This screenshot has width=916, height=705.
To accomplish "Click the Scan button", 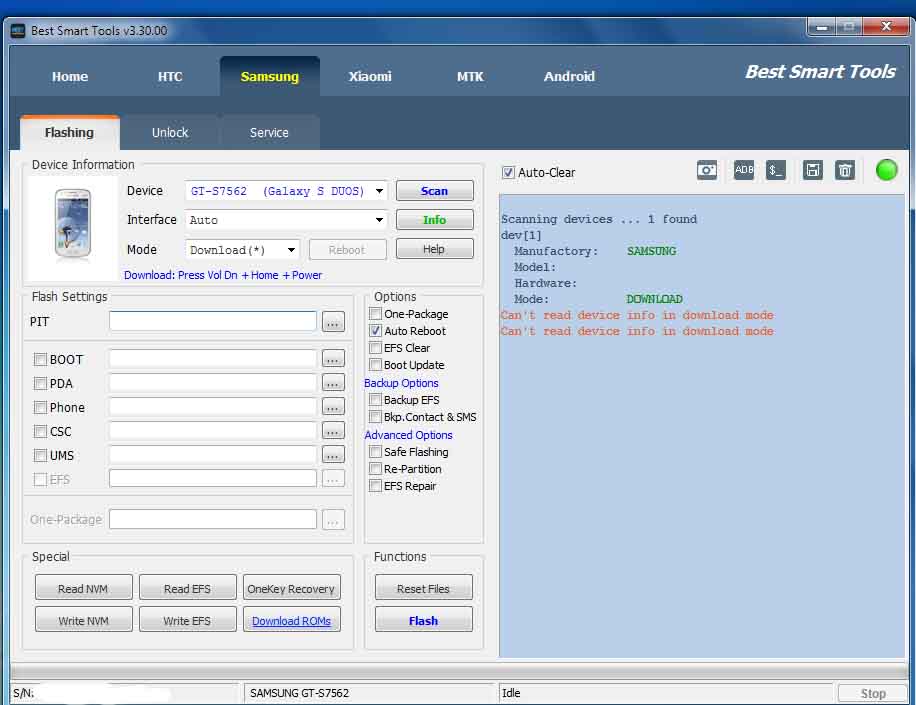I will pyautogui.click(x=435, y=191).
